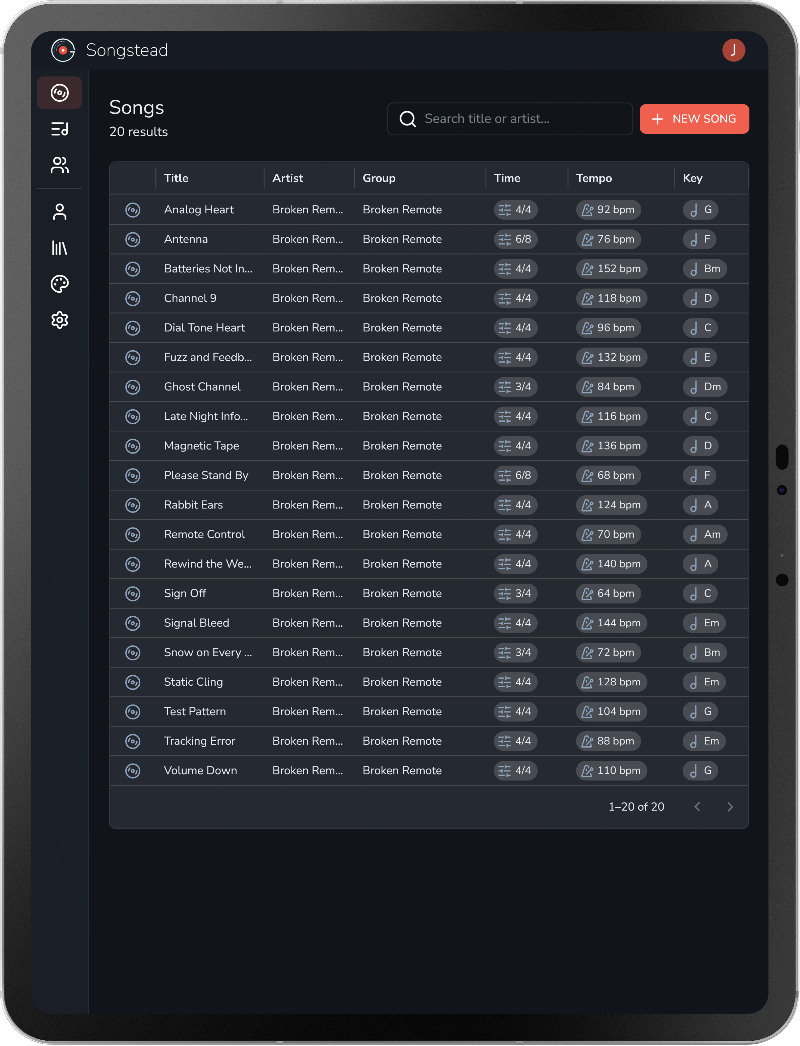This screenshot has width=800, height=1046.
Task: Click the 3/4 time chip for Sign Off
Action: pos(516,594)
